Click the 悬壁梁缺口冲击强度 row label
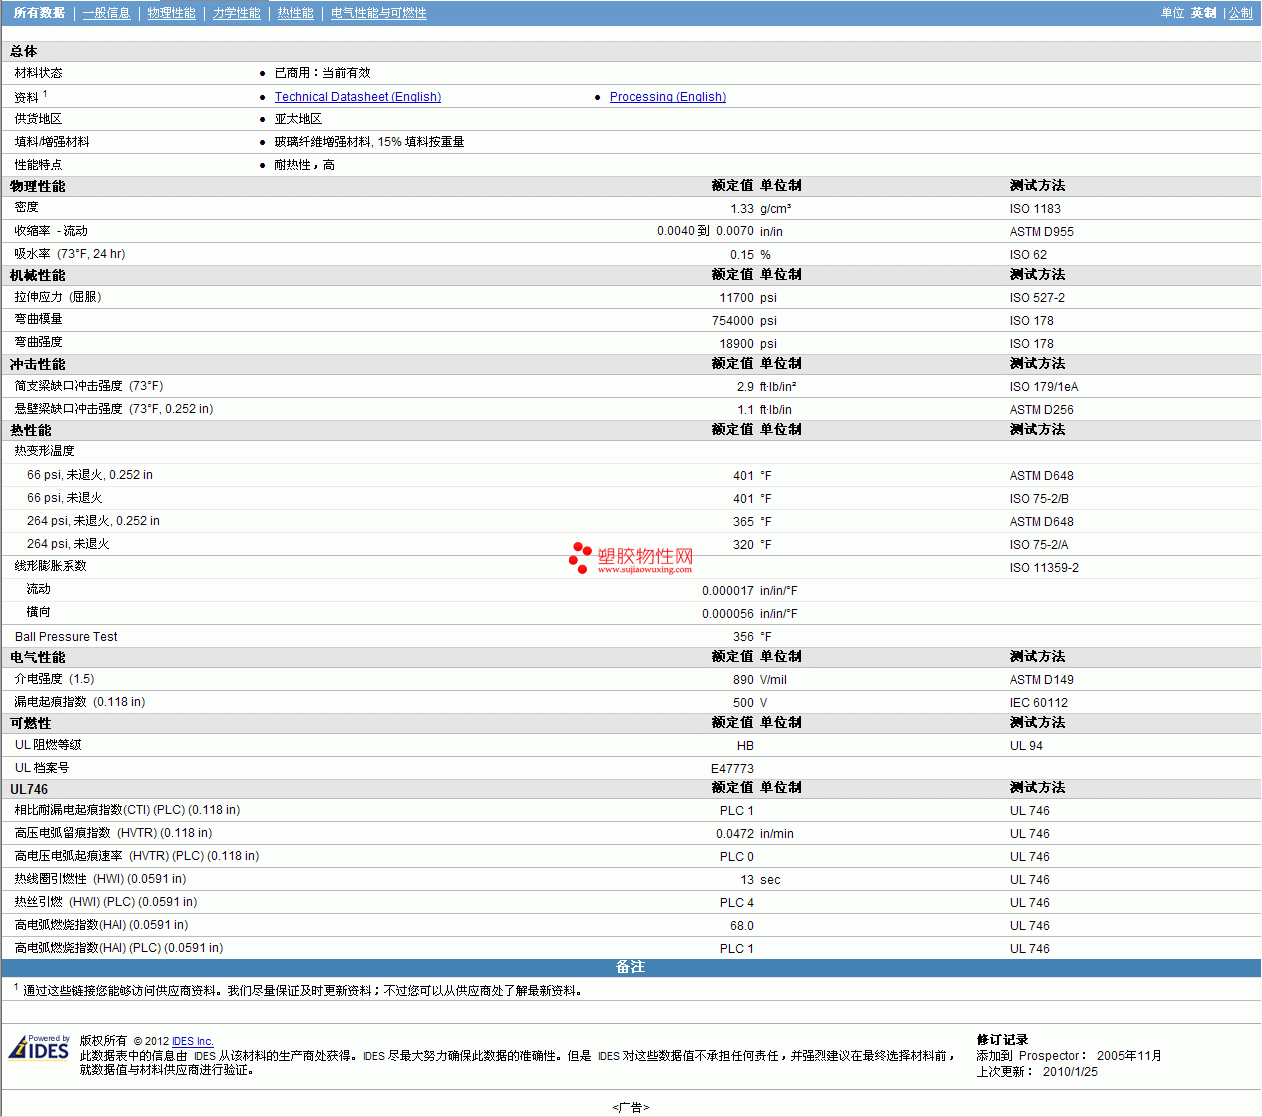Screen dimensions: 1262x1117 point(114,409)
